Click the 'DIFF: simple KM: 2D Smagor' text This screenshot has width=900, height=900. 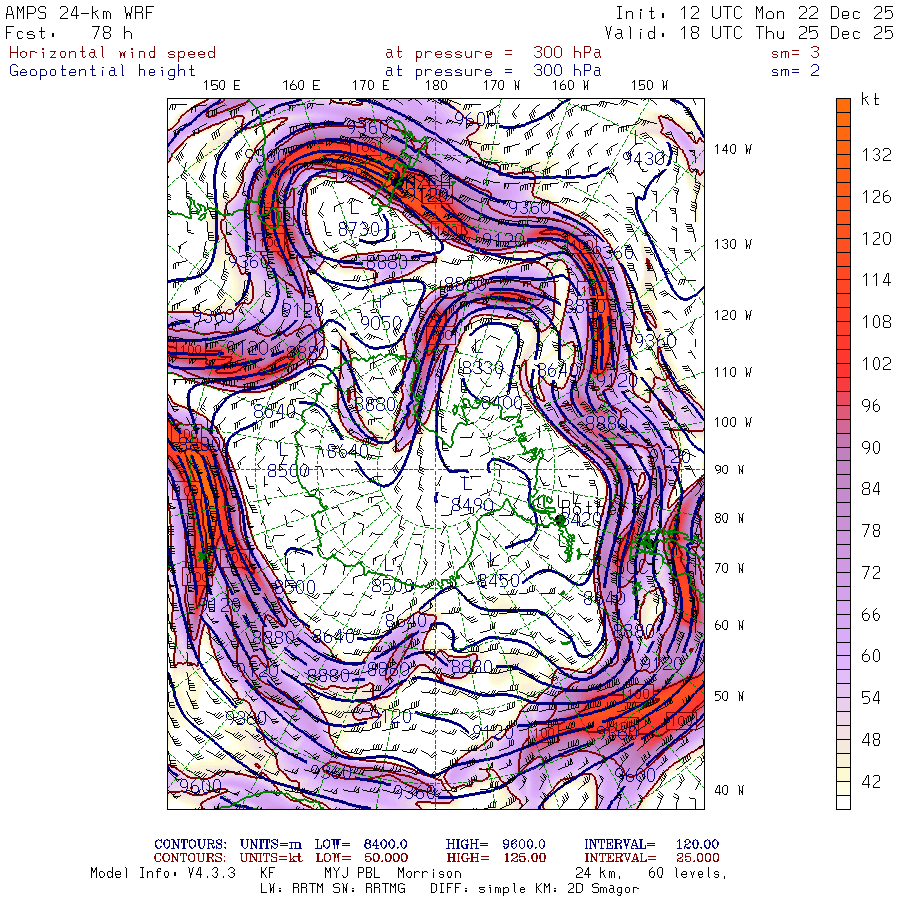point(534,889)
